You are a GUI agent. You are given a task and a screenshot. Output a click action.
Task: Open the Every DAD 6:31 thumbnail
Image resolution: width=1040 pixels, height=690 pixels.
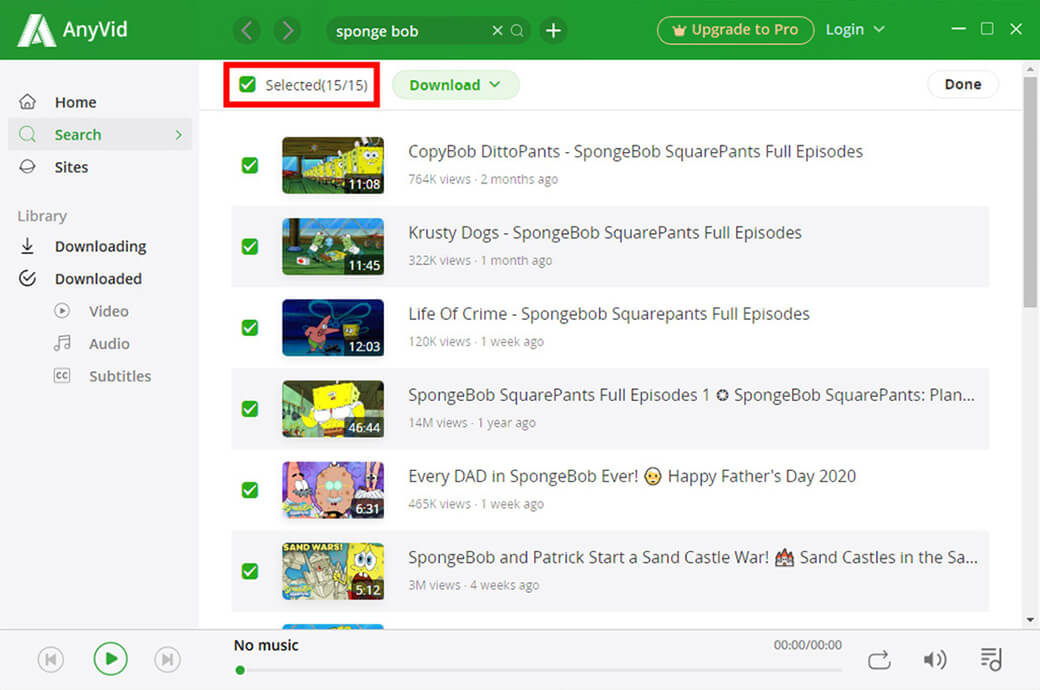333,490
